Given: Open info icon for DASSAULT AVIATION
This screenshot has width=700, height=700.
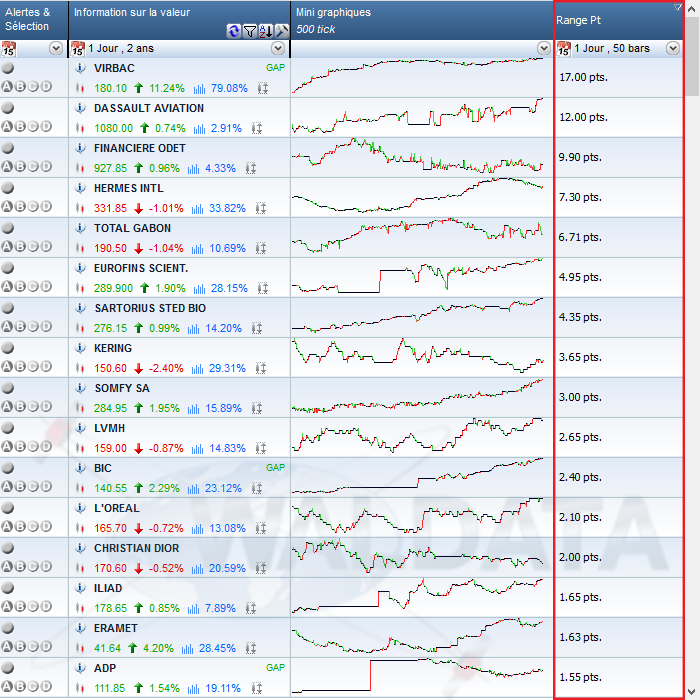Looking at the screenshot, I should 80,108.
